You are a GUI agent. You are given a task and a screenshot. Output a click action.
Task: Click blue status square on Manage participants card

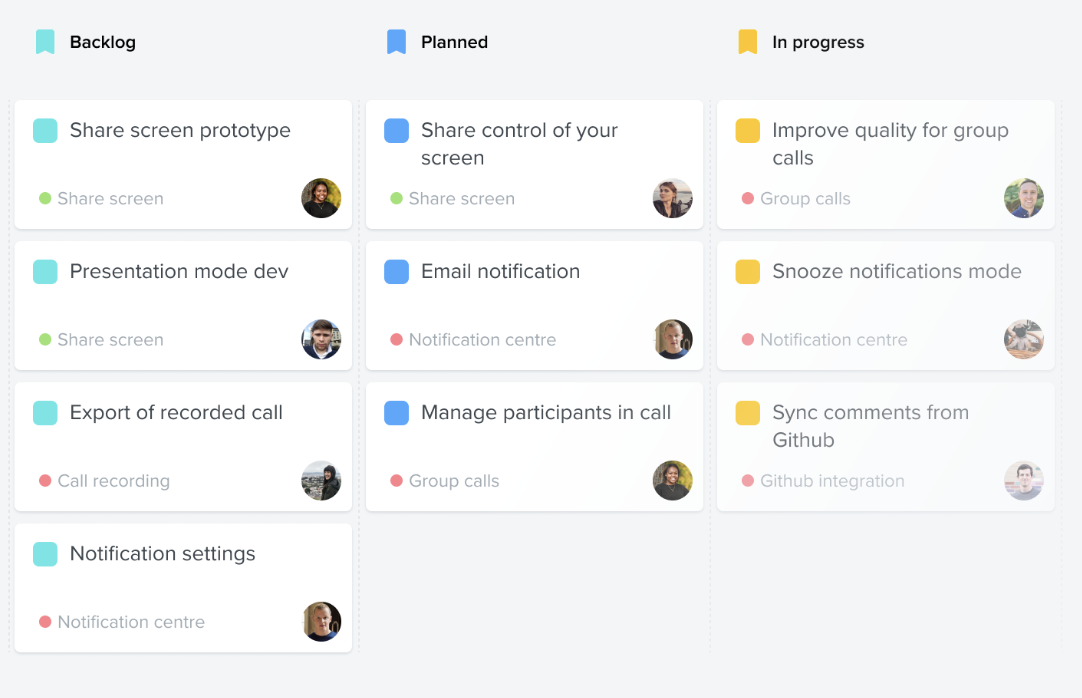396,412
